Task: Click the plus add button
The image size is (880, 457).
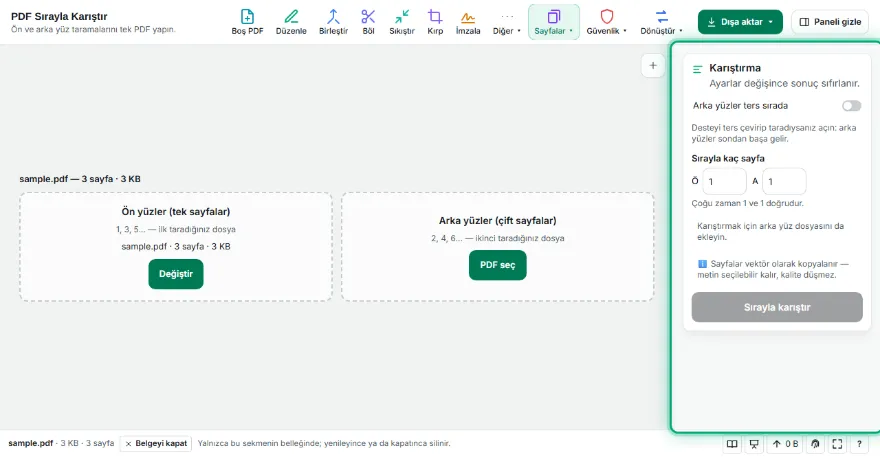Action: coord(653,66)
